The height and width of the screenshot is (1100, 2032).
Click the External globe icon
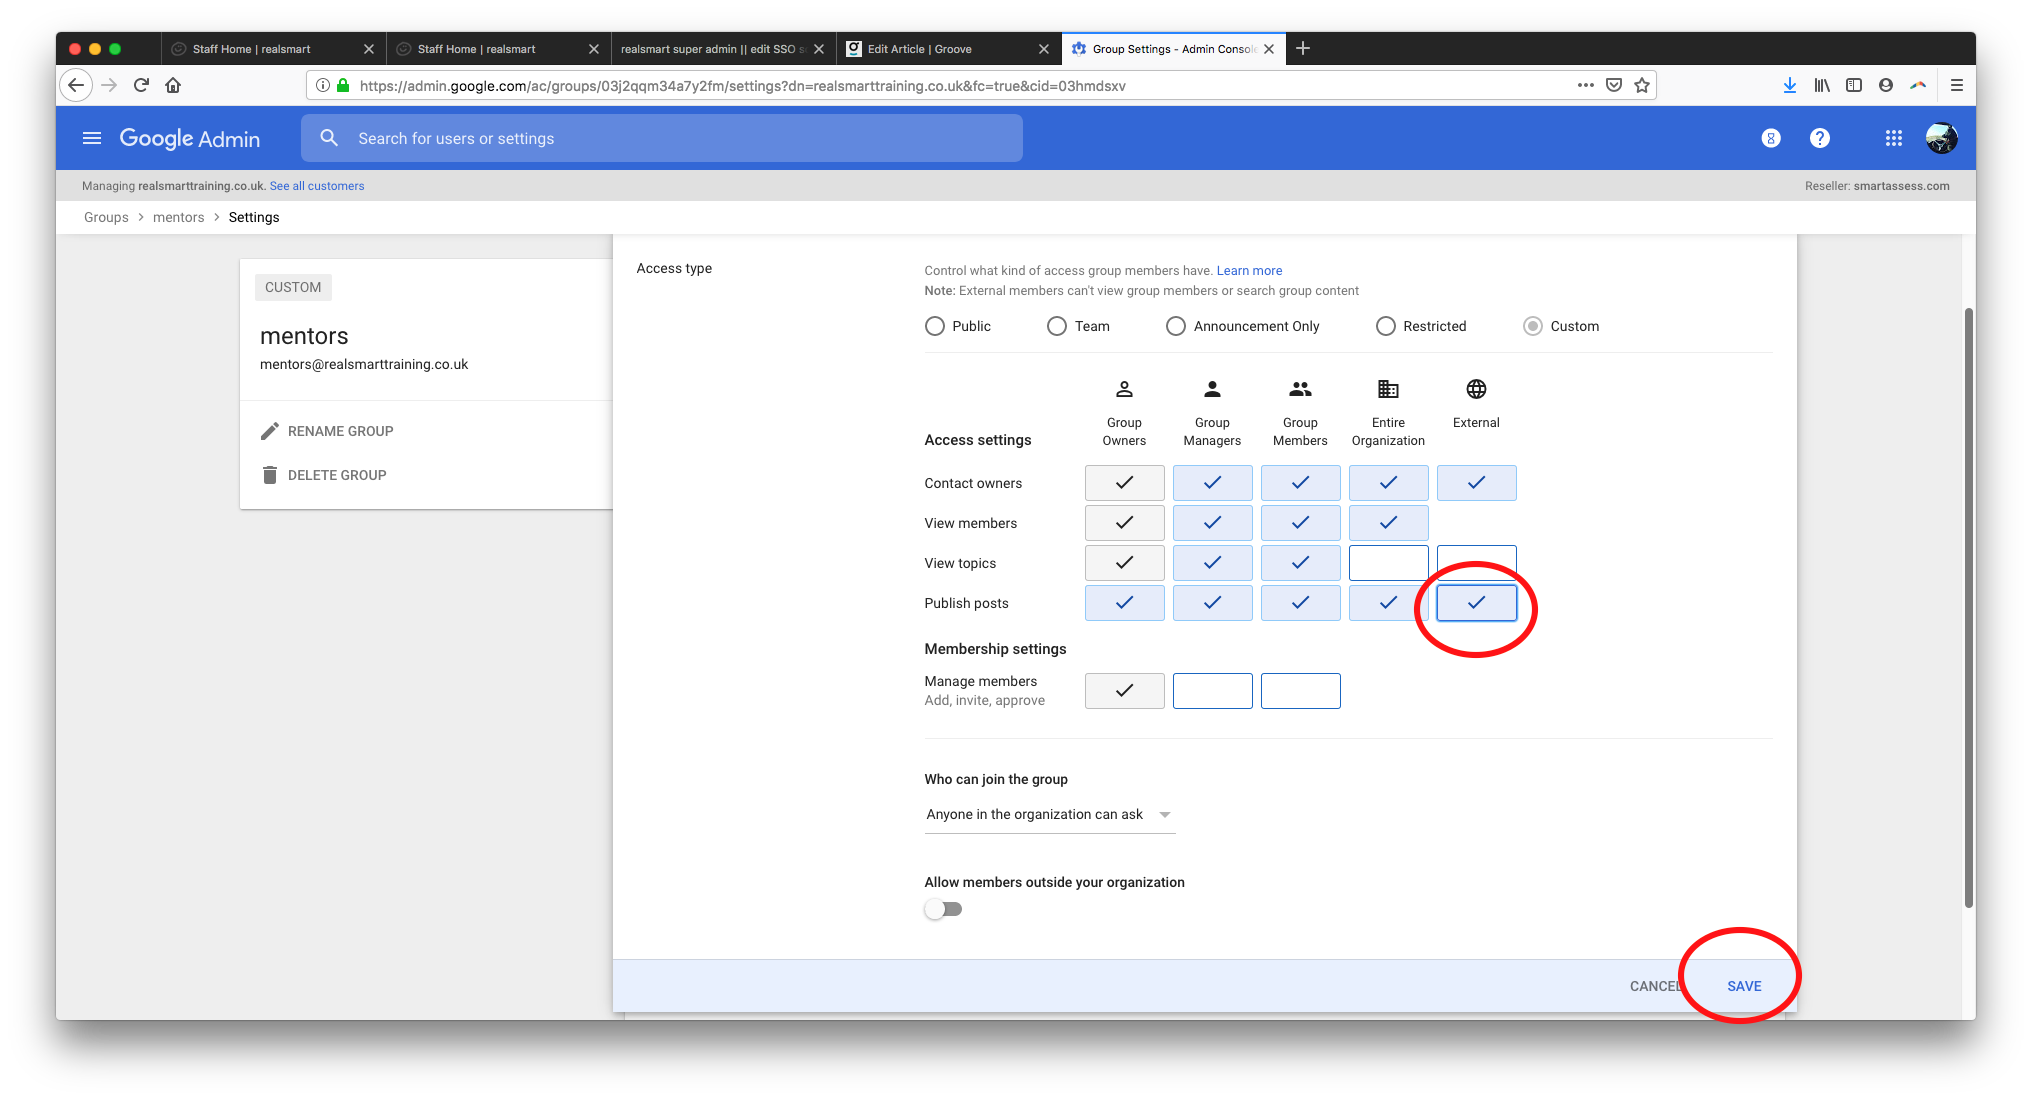pos(1476,389)
